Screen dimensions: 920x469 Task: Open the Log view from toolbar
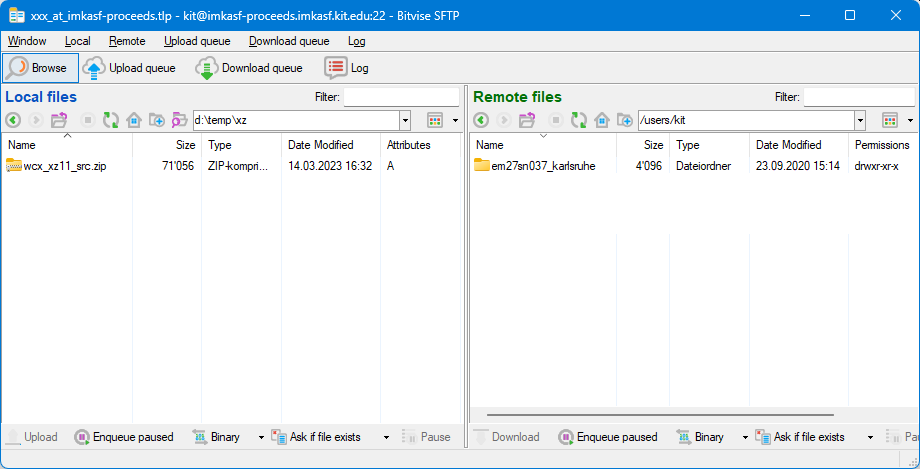[346, 68]
